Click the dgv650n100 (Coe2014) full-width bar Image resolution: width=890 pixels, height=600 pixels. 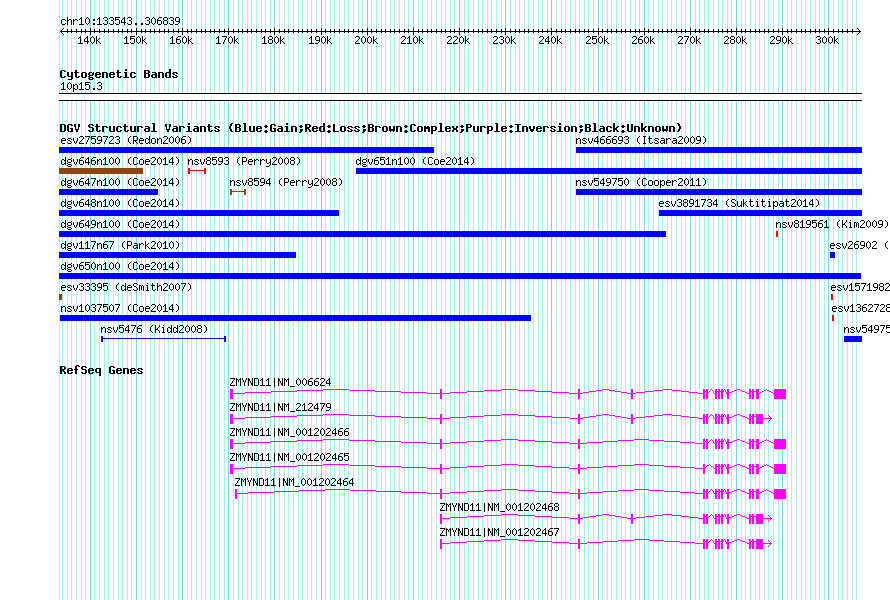click(x=460, y=276)
